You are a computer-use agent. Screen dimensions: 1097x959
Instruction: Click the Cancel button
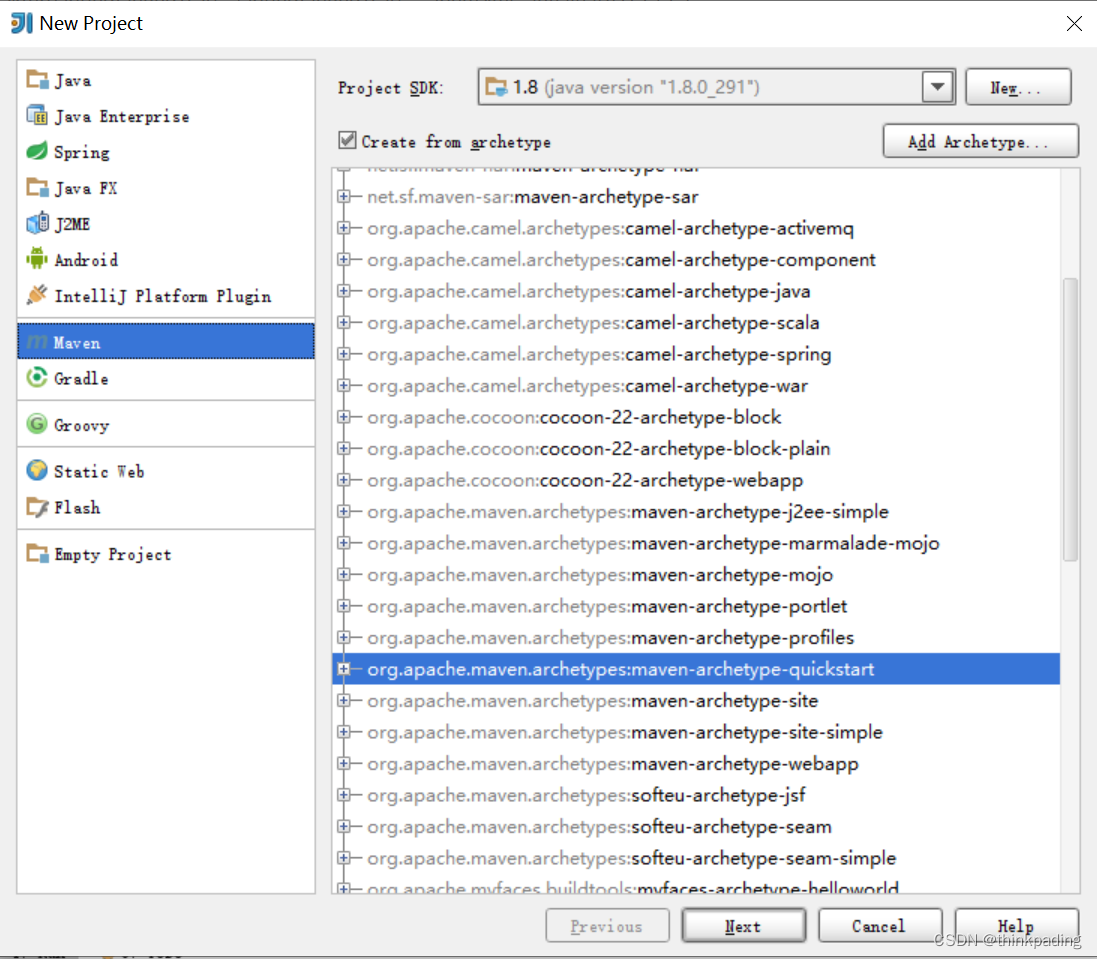(879, 926)
